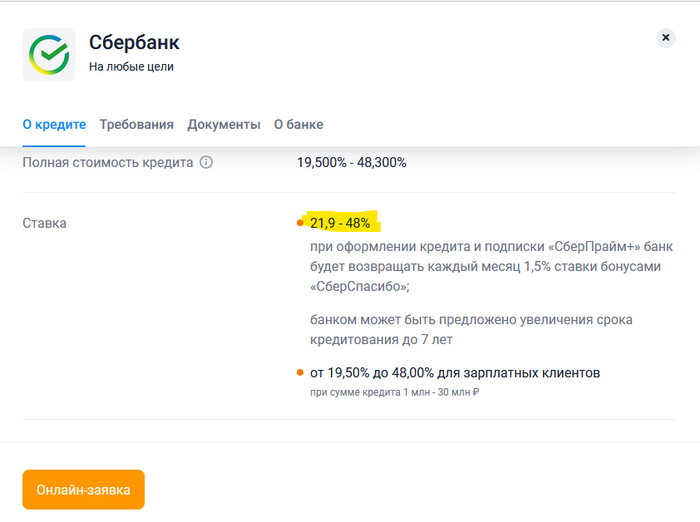Viewport: 700px width, 522px height.
Task: Click the 19,500% - 48,300% value
Action: (351, 162)
